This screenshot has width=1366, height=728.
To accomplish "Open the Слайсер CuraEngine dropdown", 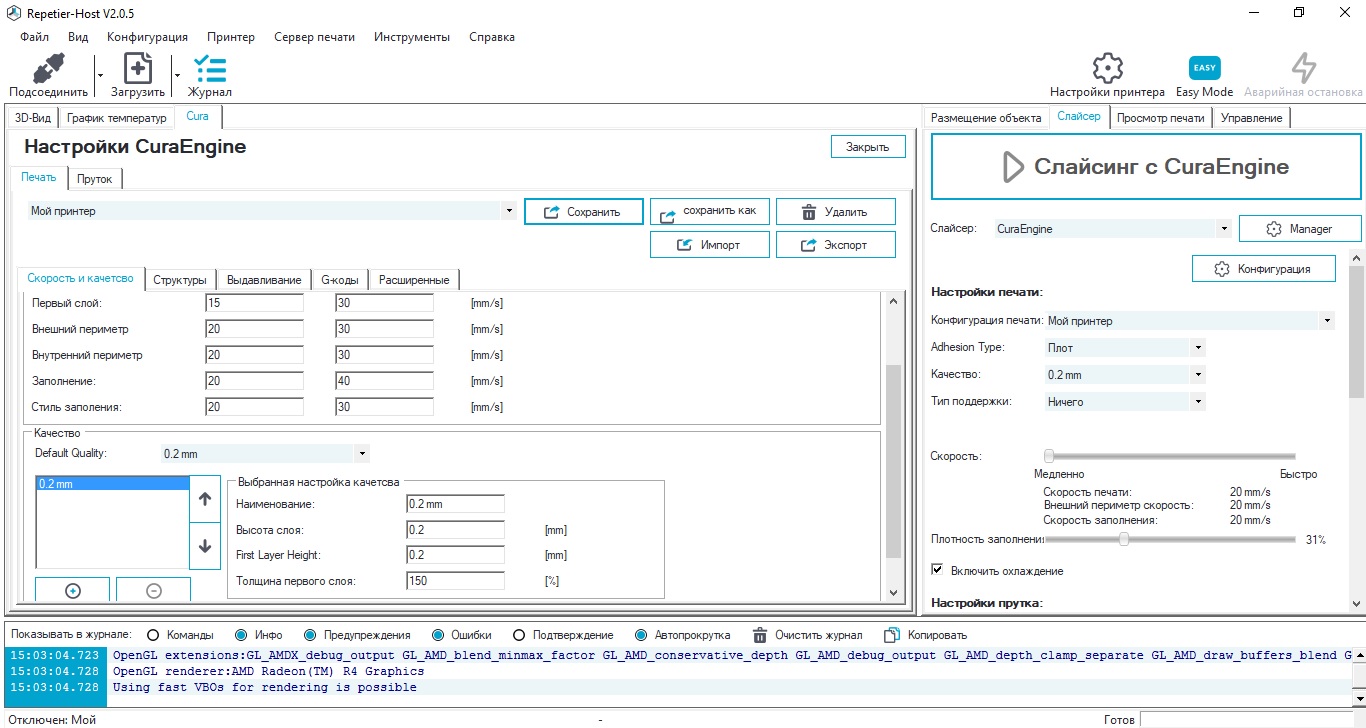I will click(x=1223, y=229).
